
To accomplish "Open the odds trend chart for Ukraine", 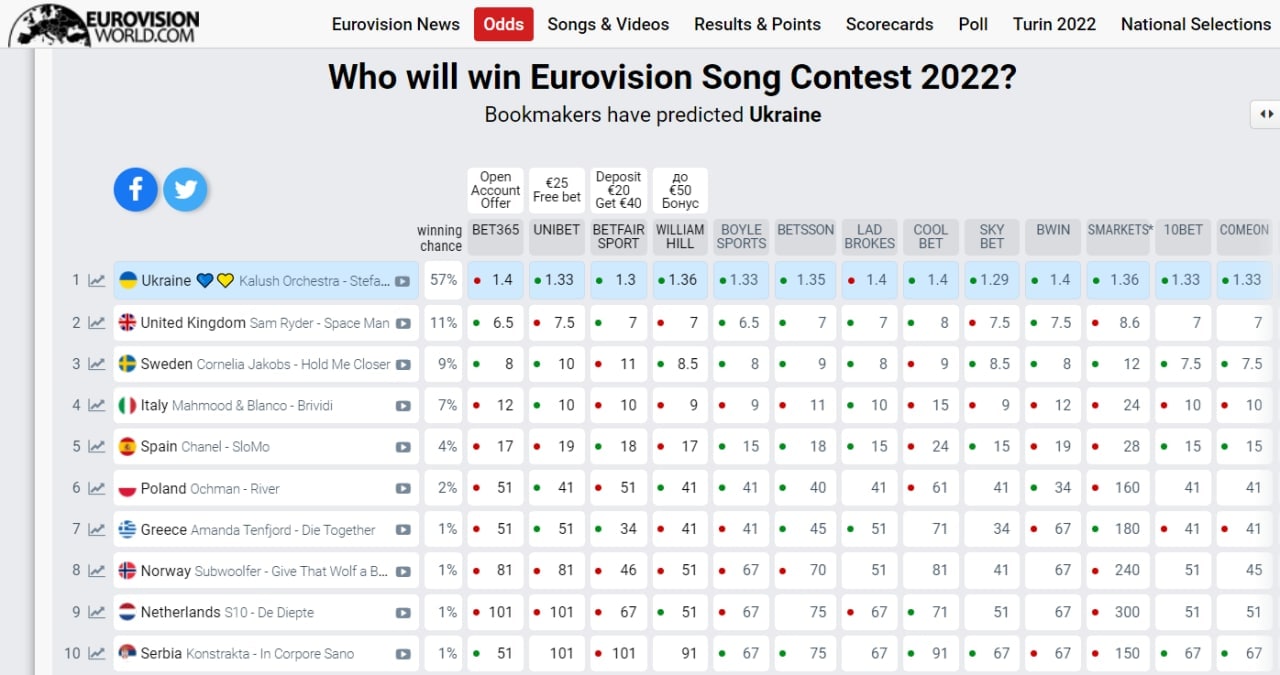I will (96, 280).
